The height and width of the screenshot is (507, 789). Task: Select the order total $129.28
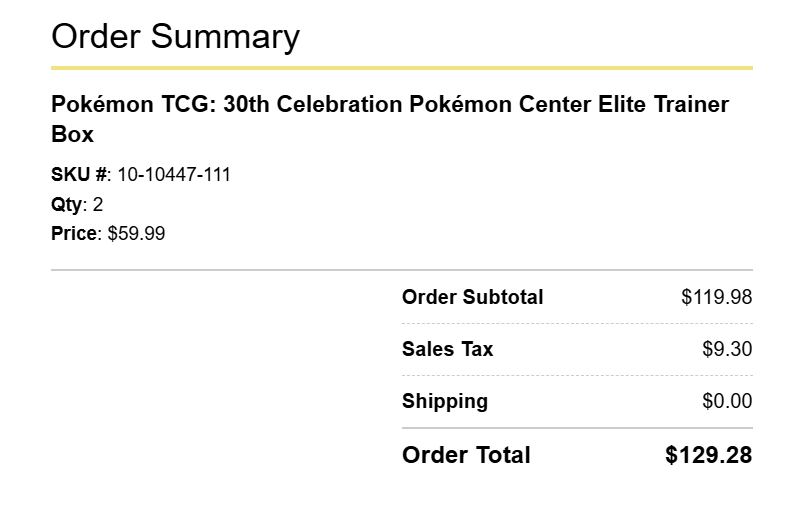708,455
